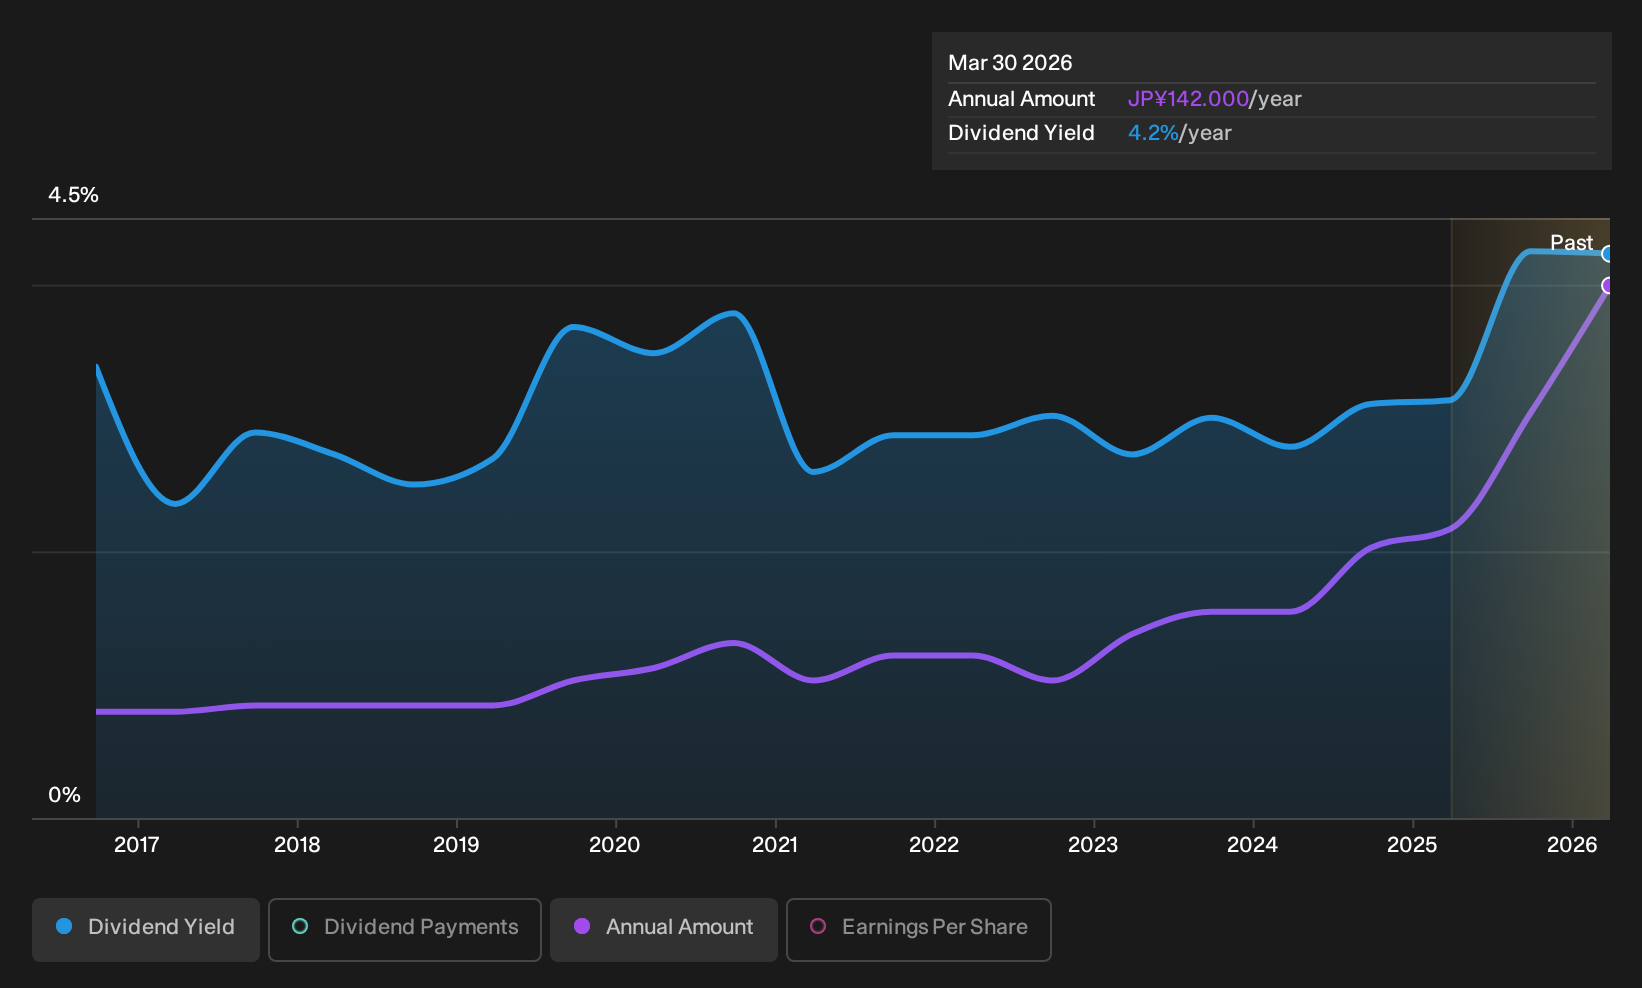Click the Past label on chart
This screenshot has width=1642, height=988.
1571,242
